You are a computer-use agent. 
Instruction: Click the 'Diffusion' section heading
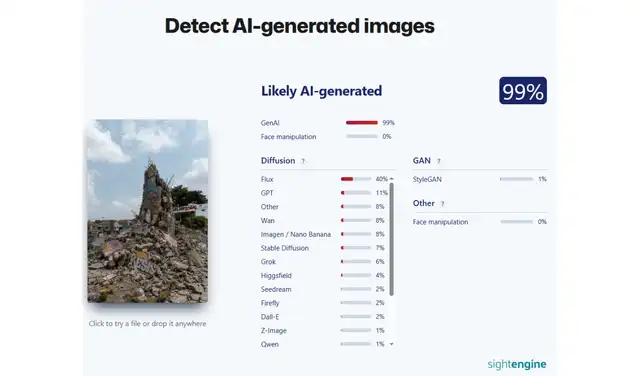278,160
